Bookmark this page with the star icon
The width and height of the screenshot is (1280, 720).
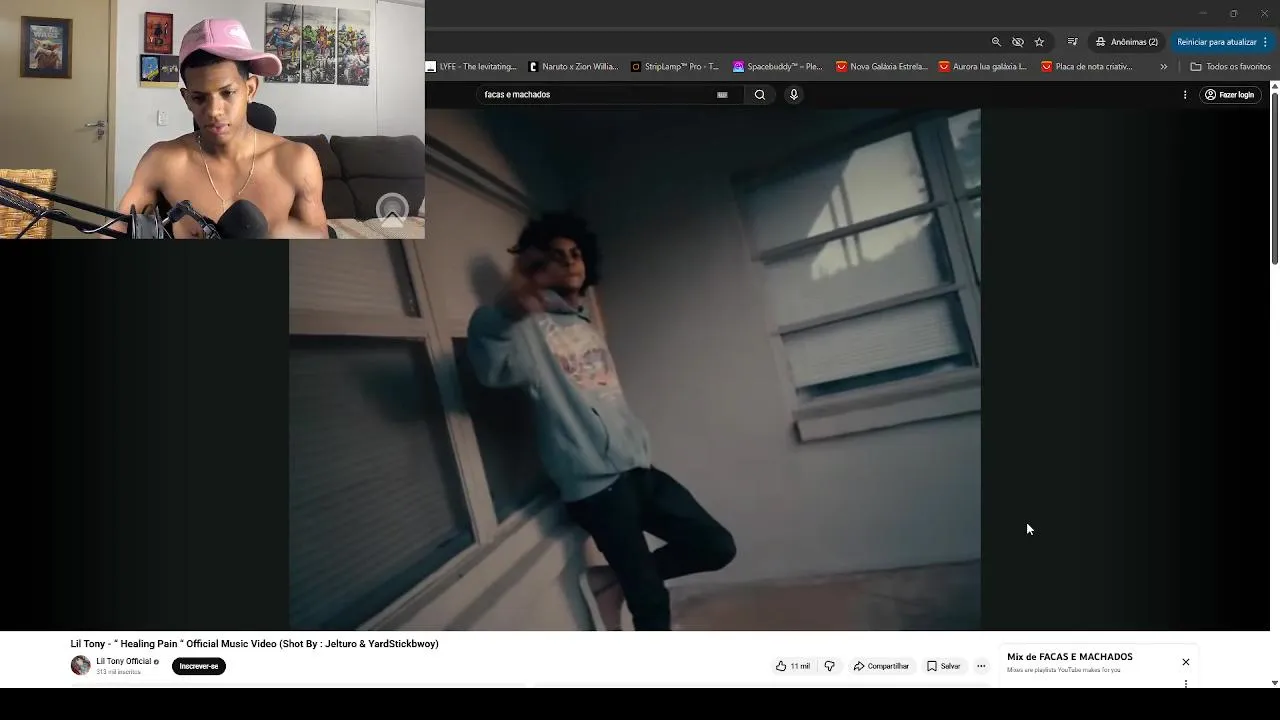click(x=1039, y=42)
